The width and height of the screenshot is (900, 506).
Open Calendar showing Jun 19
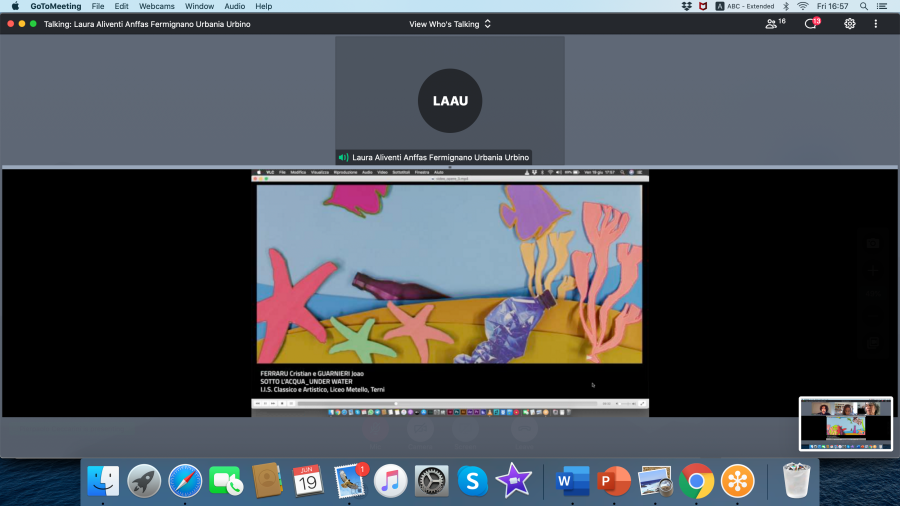[x=308, y=481]
